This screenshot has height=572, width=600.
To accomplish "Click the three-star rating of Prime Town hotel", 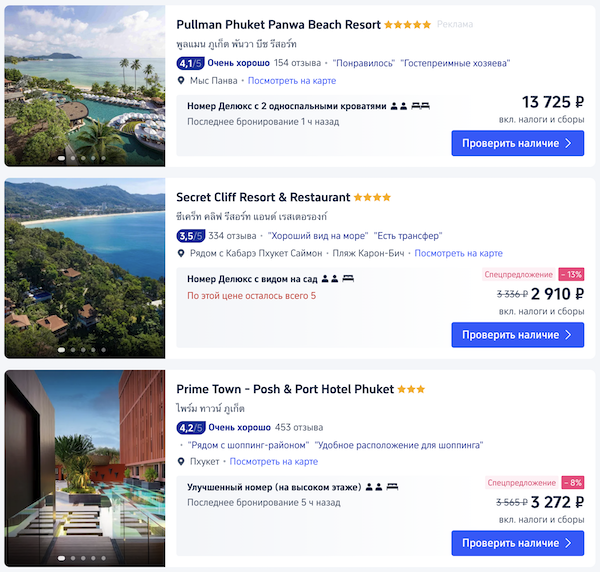I will (411, 389).
